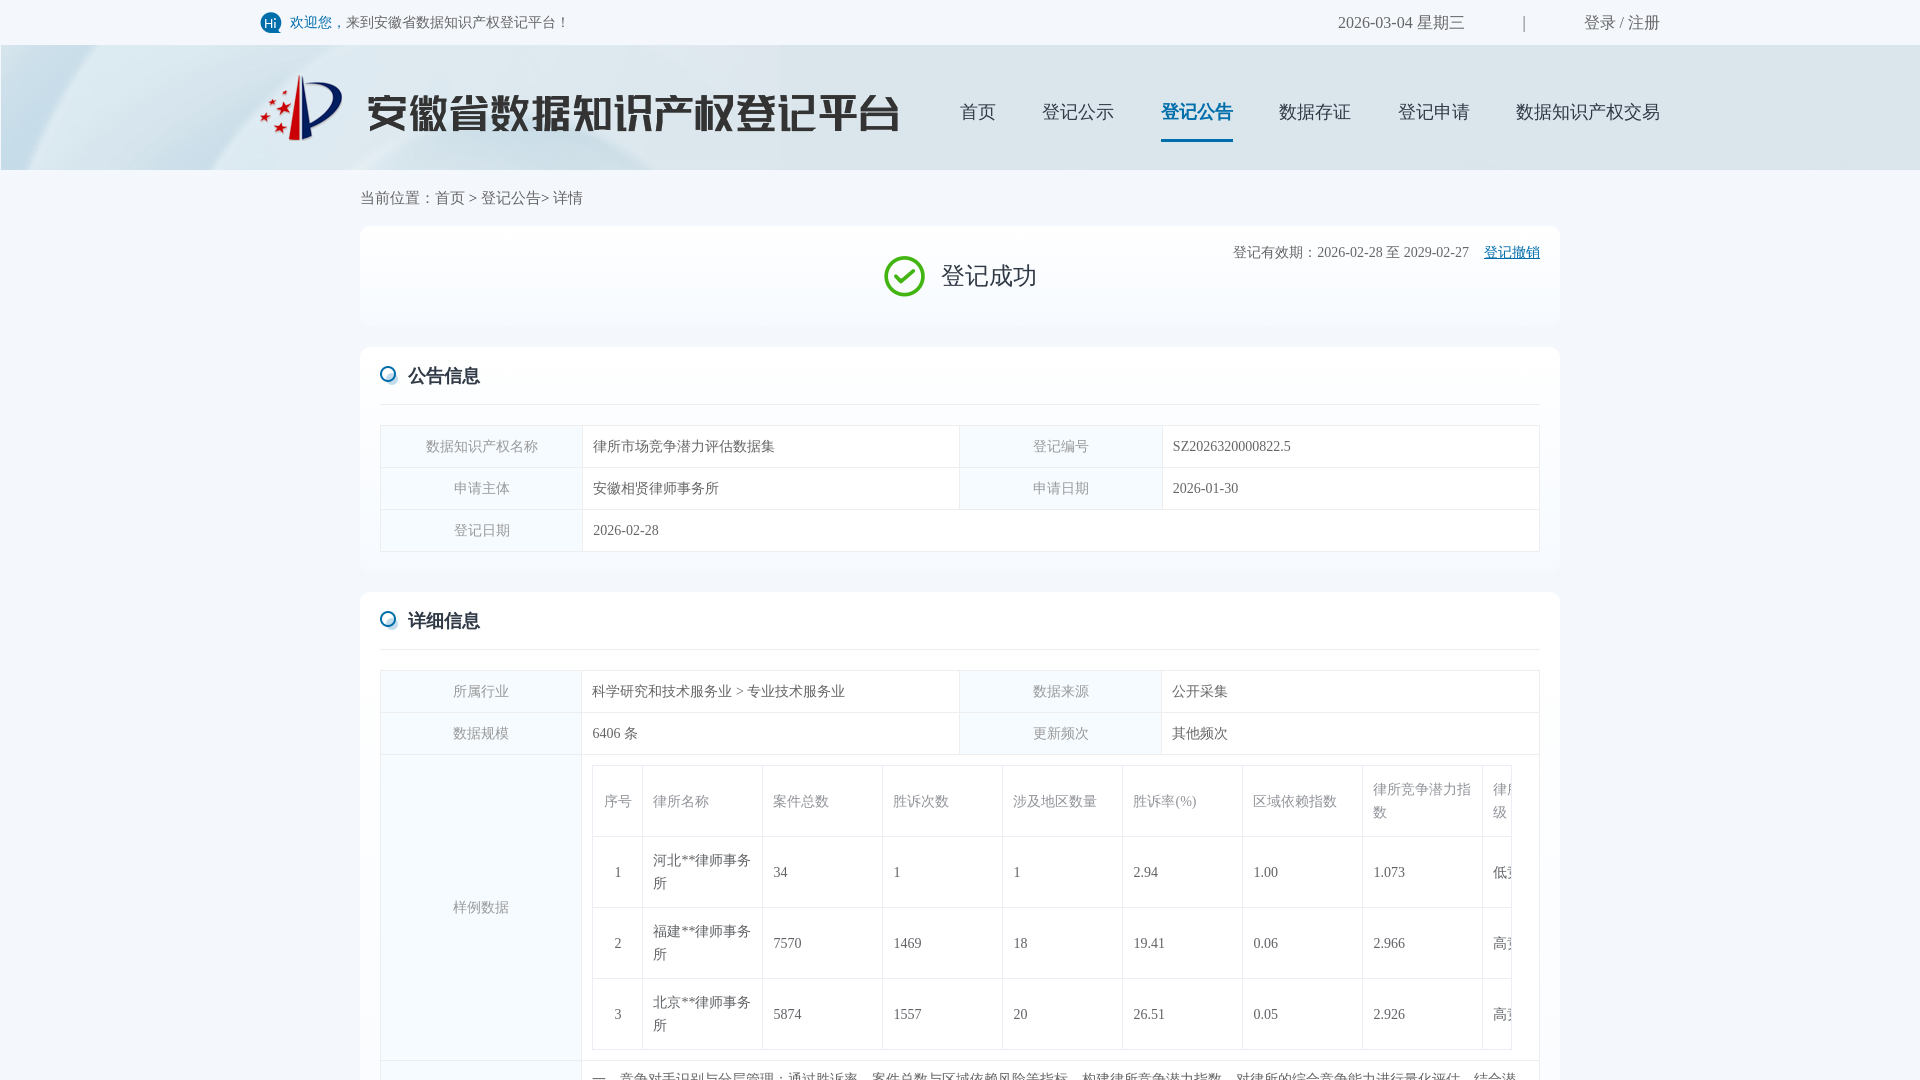Open the 首页 navigation tab
This screenshot has height=1080, width=1920.
pos(978,112)
